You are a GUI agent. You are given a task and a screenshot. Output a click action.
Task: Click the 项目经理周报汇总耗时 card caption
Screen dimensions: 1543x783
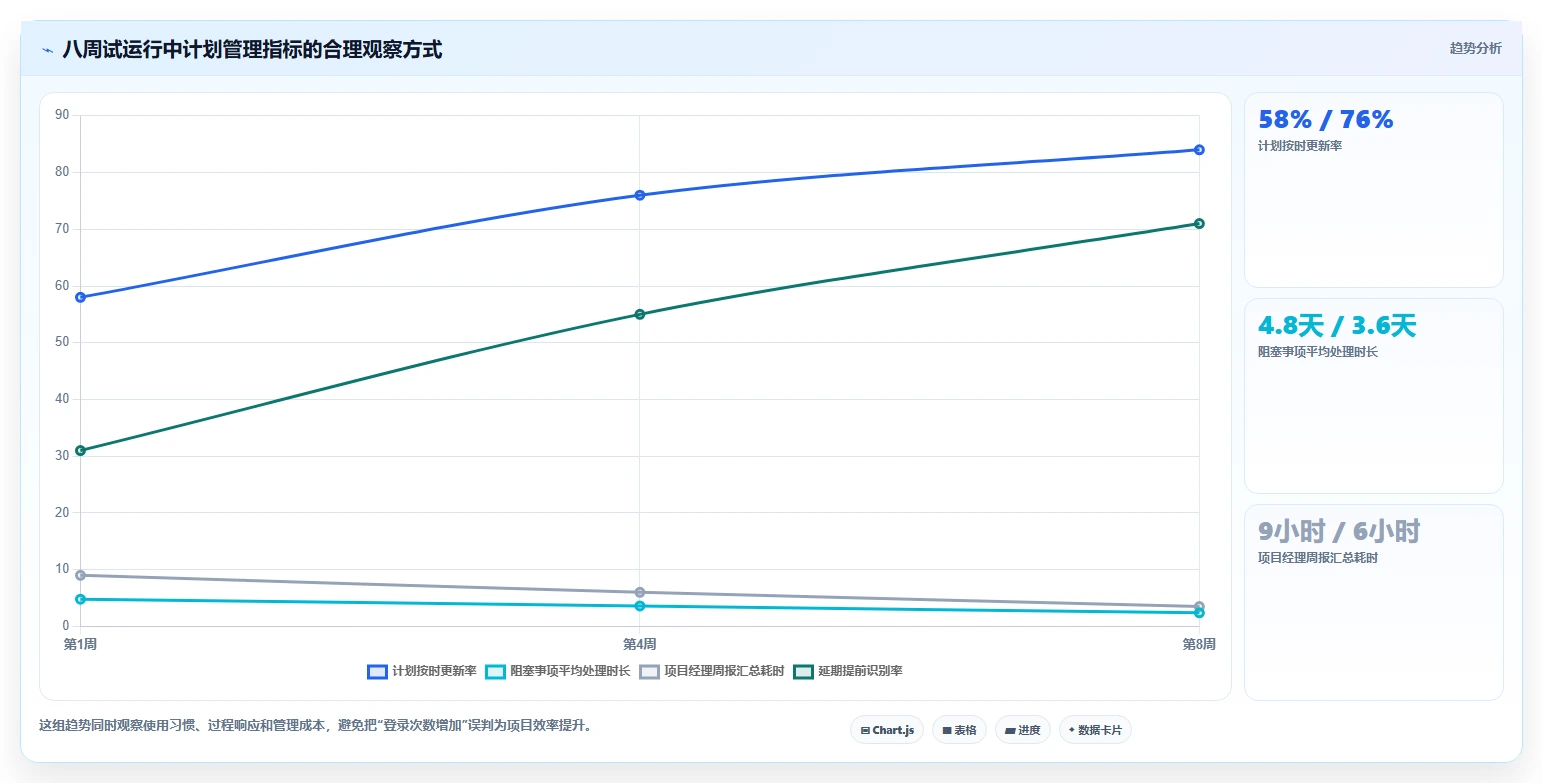1318,558
